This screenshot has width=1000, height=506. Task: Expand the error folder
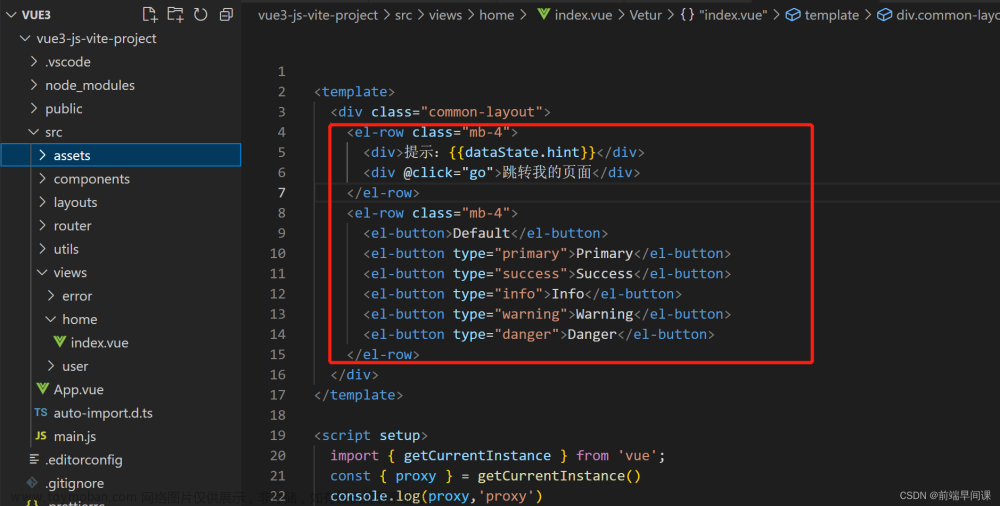tap(51, 295)
